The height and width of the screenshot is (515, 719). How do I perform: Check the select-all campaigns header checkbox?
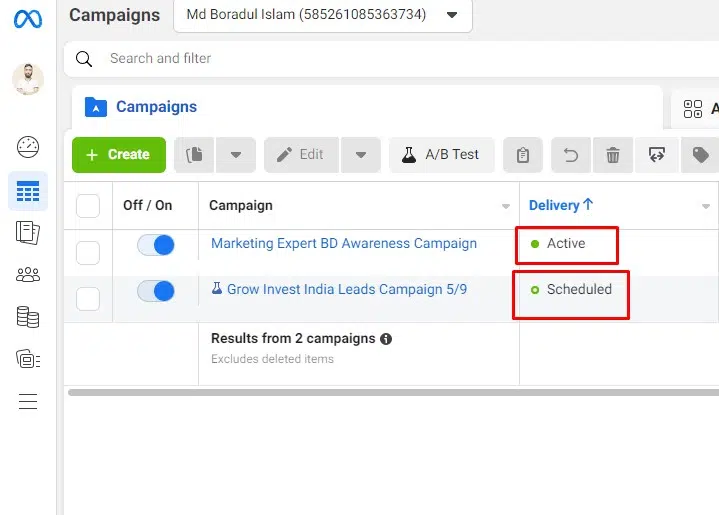pyautogui.click(x=88, y=206)
